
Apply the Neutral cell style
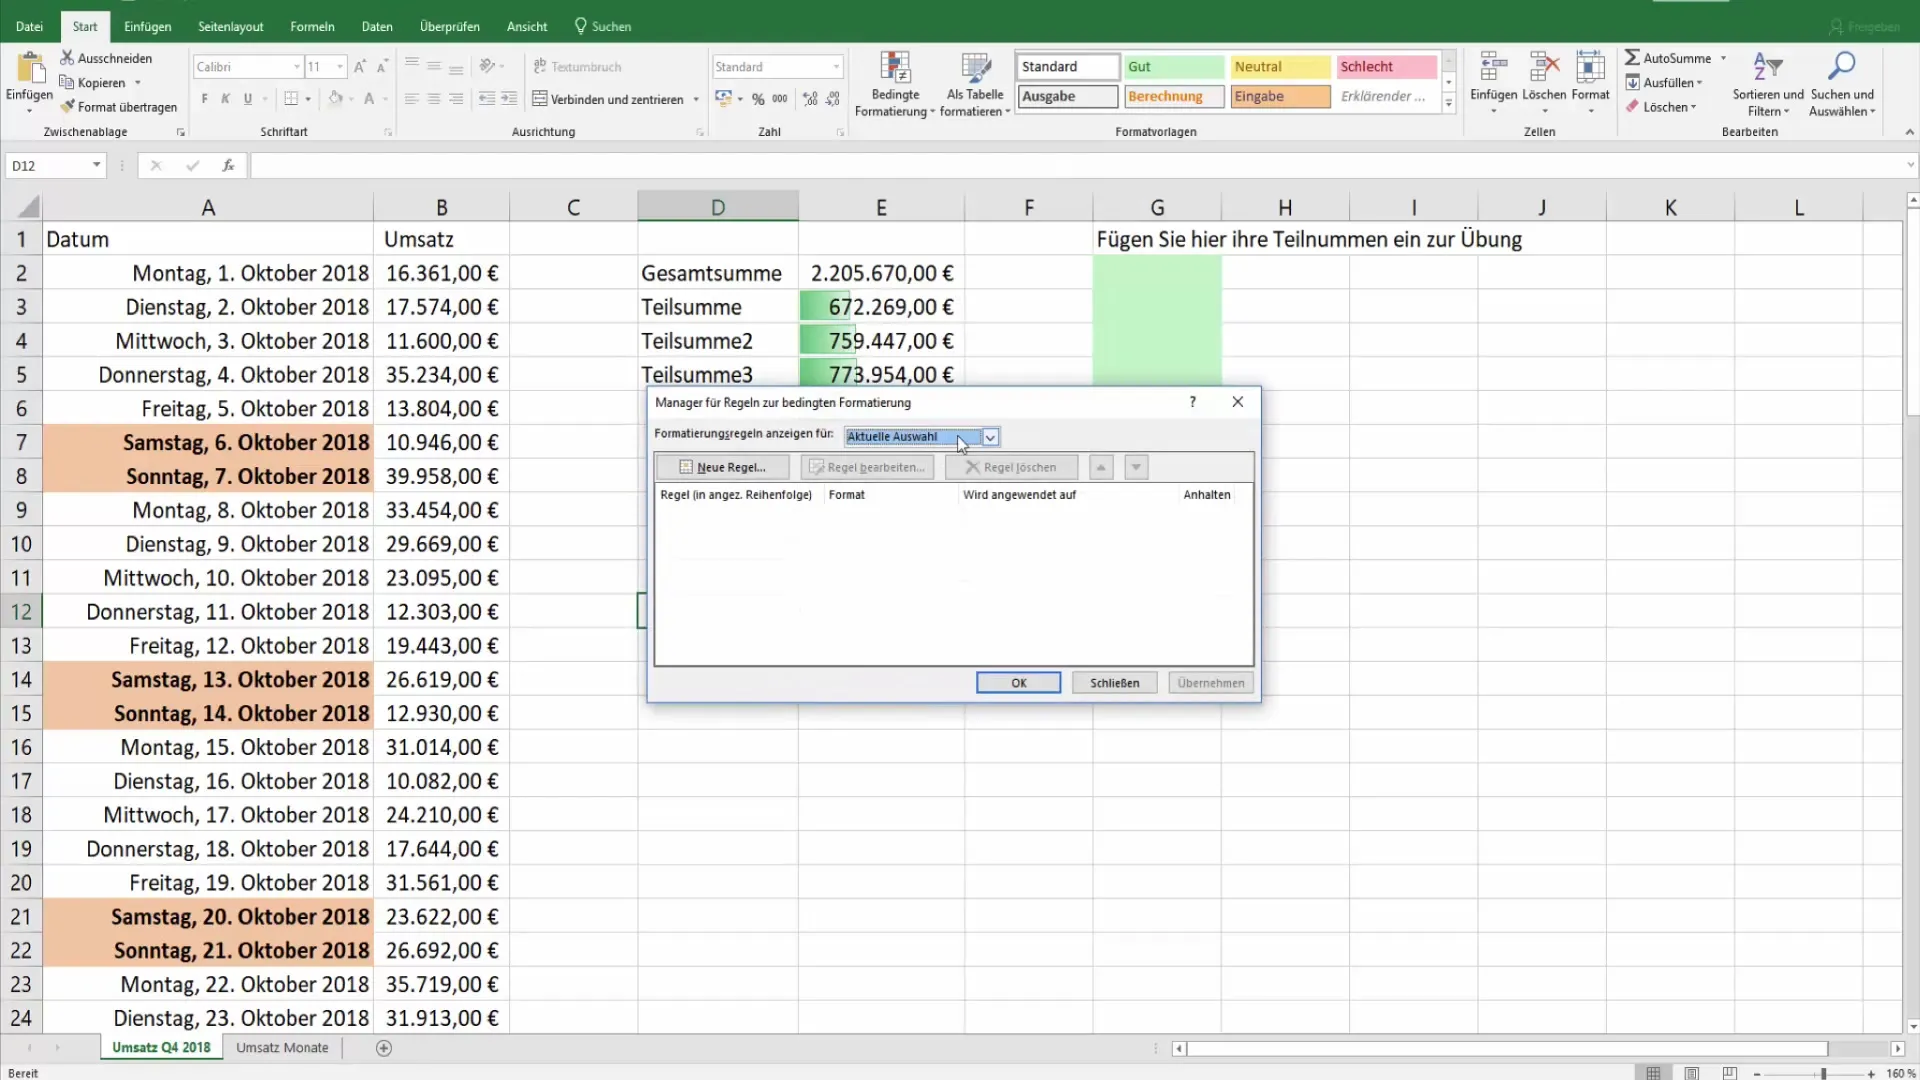coord(1280,67)
